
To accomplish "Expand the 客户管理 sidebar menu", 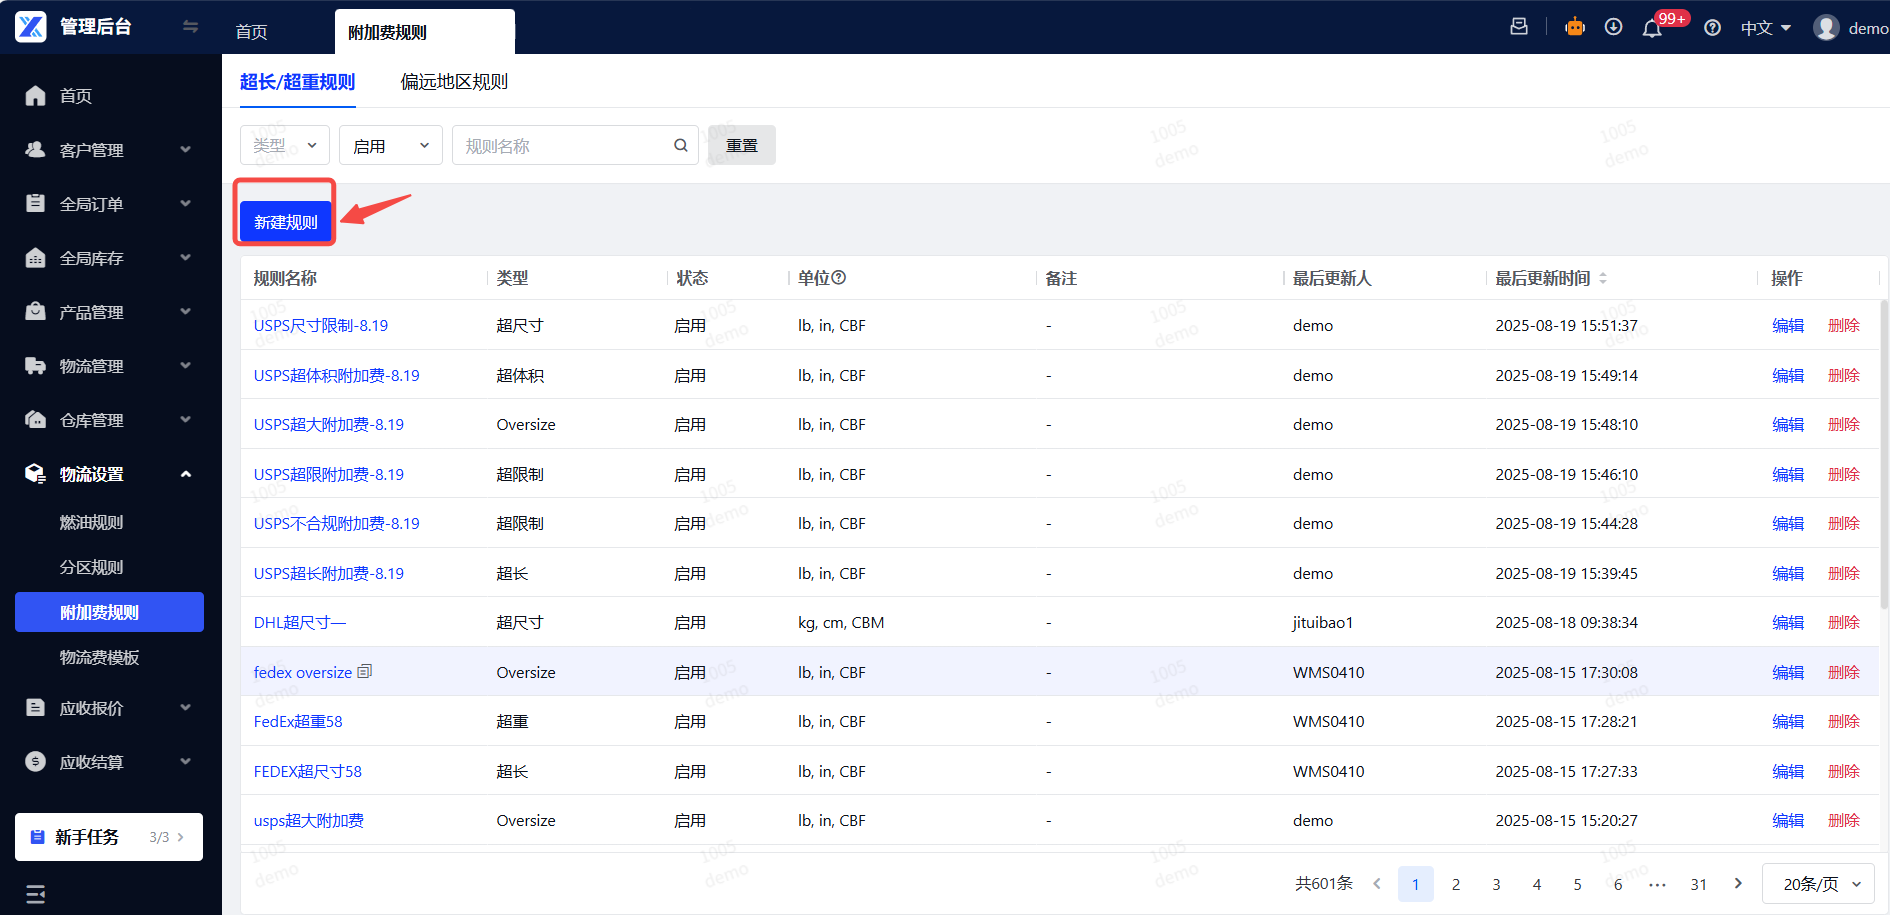I will click(x=108, y=150).
